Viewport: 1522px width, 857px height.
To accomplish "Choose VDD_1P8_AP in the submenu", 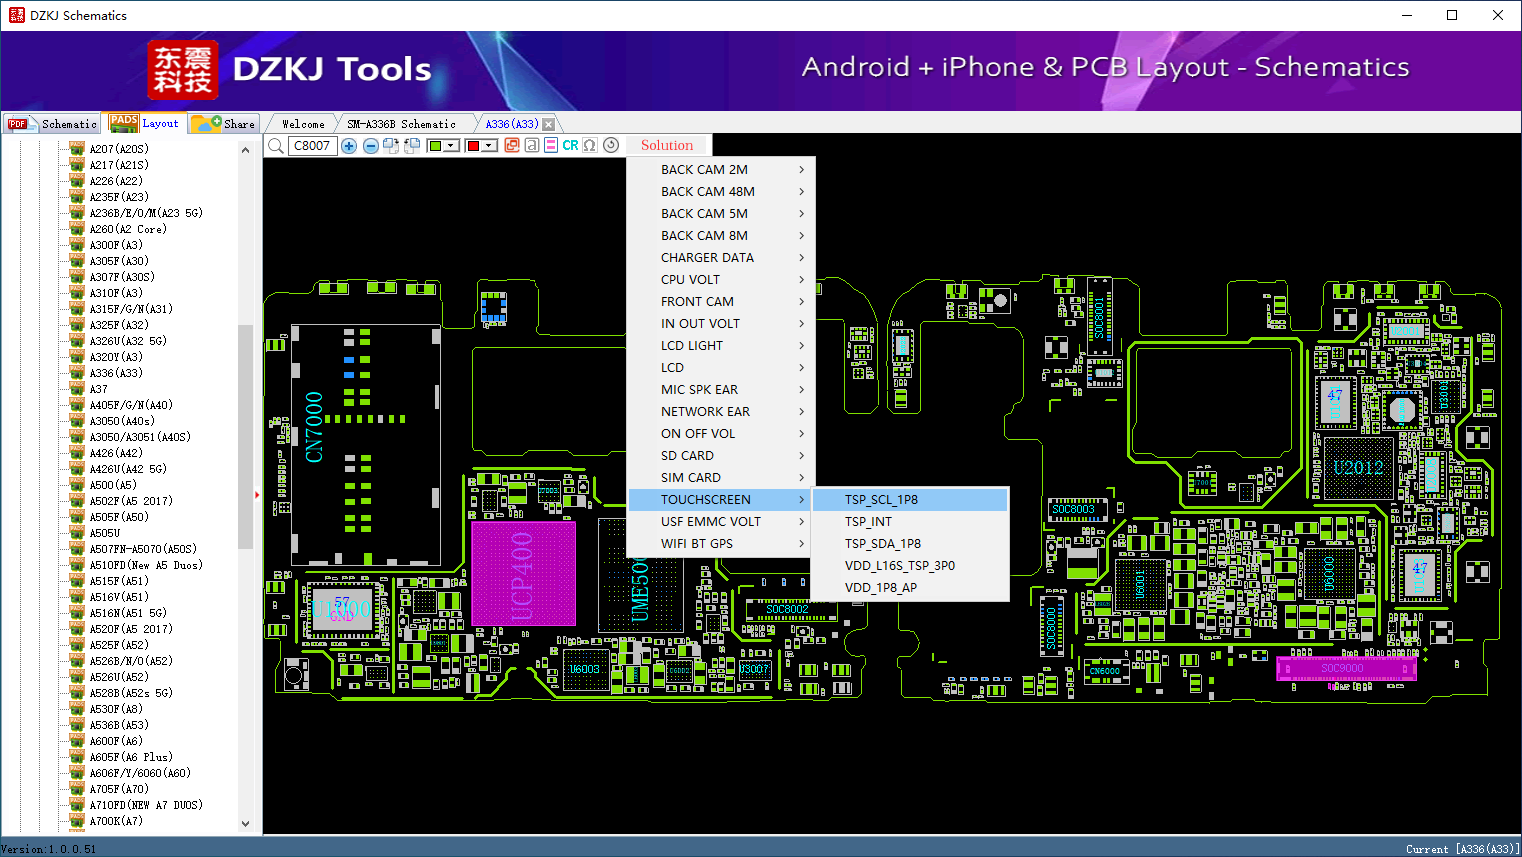I will 910,588.
